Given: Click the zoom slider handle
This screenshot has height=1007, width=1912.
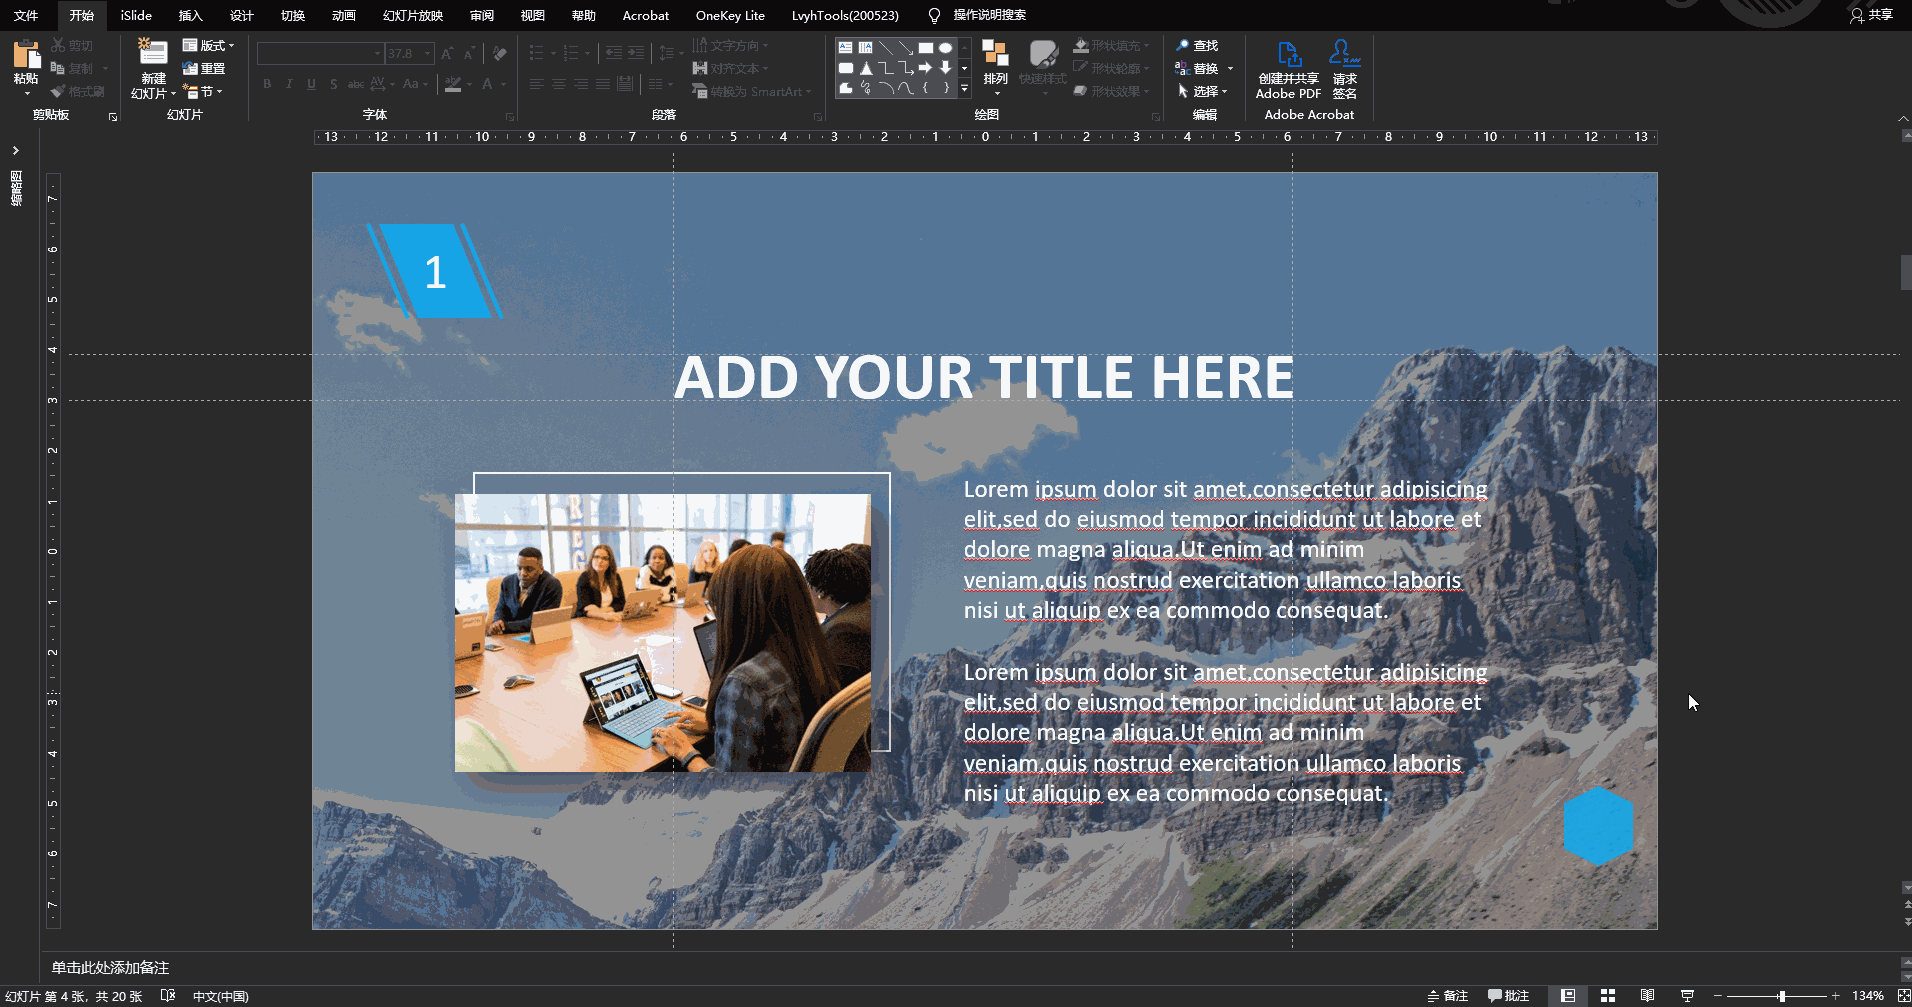Looking at the screenshot, I should coord(1782,996).
